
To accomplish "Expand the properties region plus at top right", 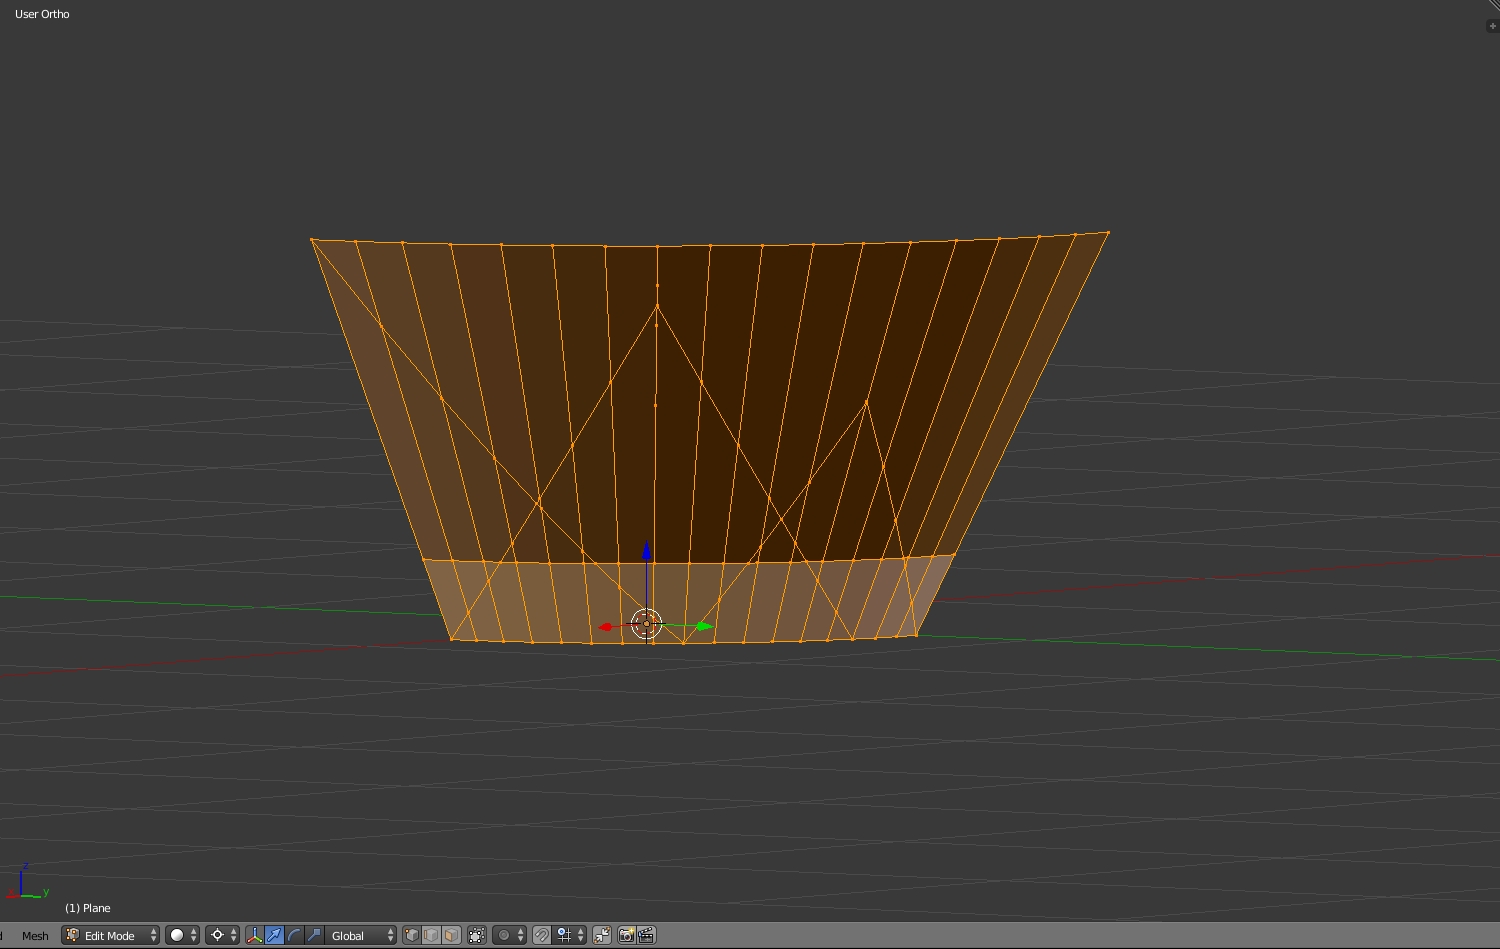I will click(1492, 26).
